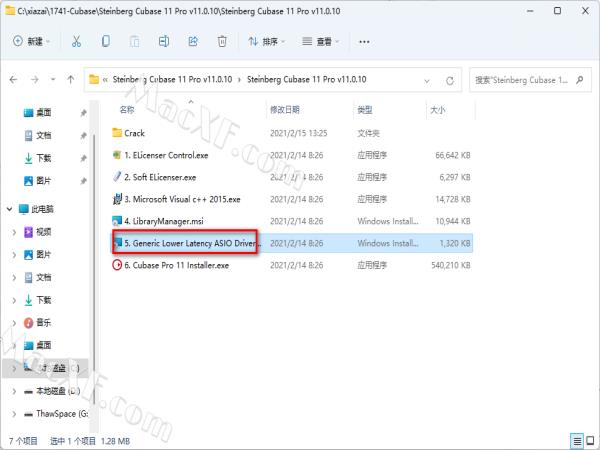
Task: Sort by 大小 (Size) column header
Action: 437,110
